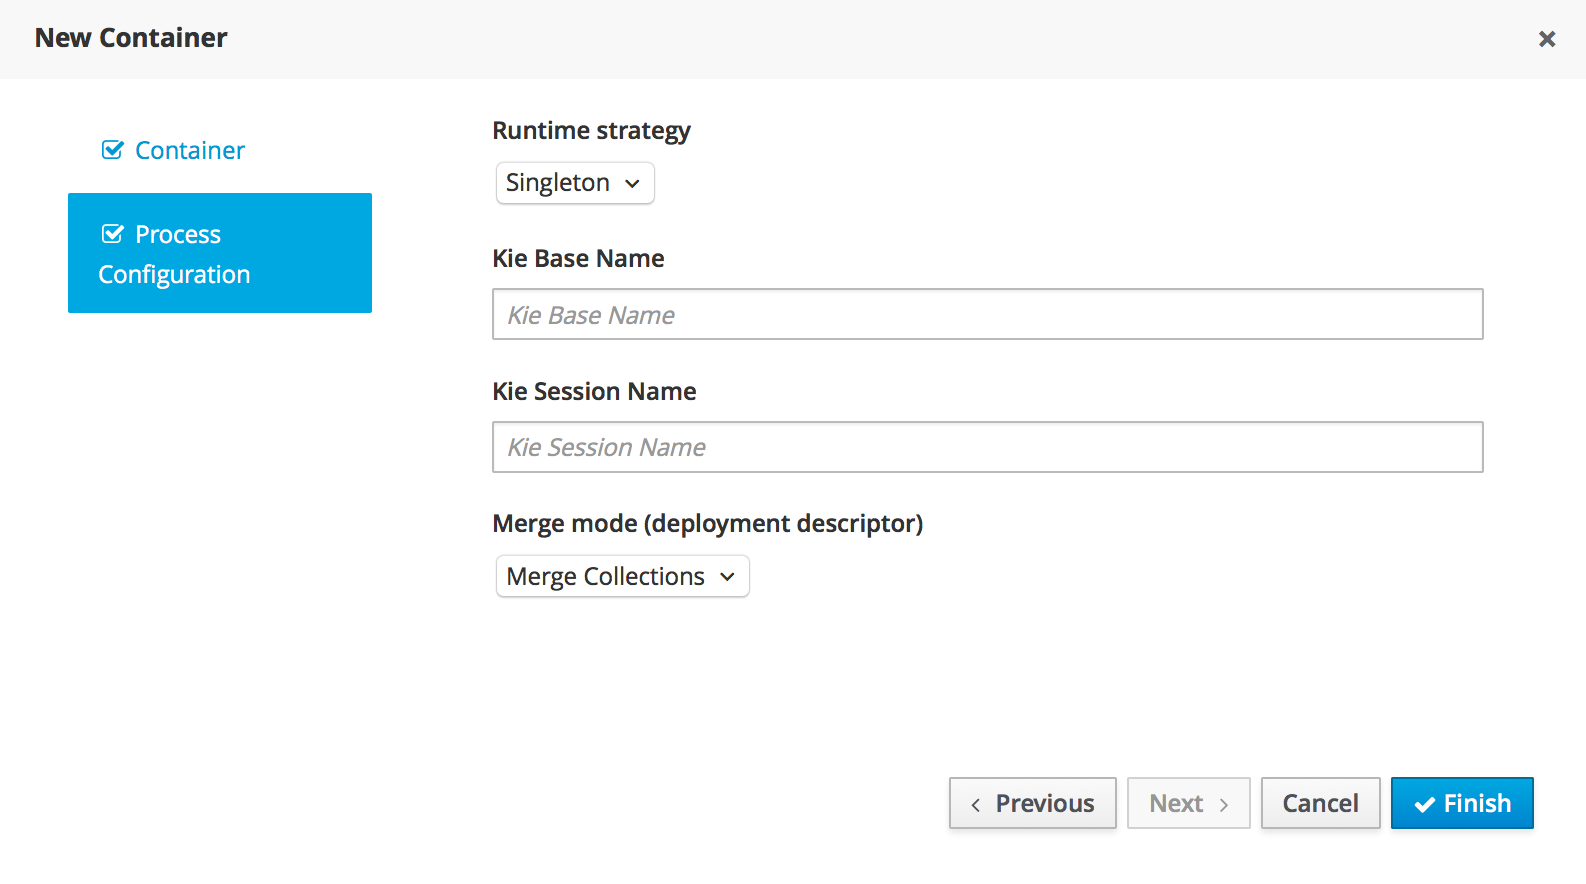Click the Runtime strategy label
The height and width of the screenshot is (884, 1586).
[591, 131]
